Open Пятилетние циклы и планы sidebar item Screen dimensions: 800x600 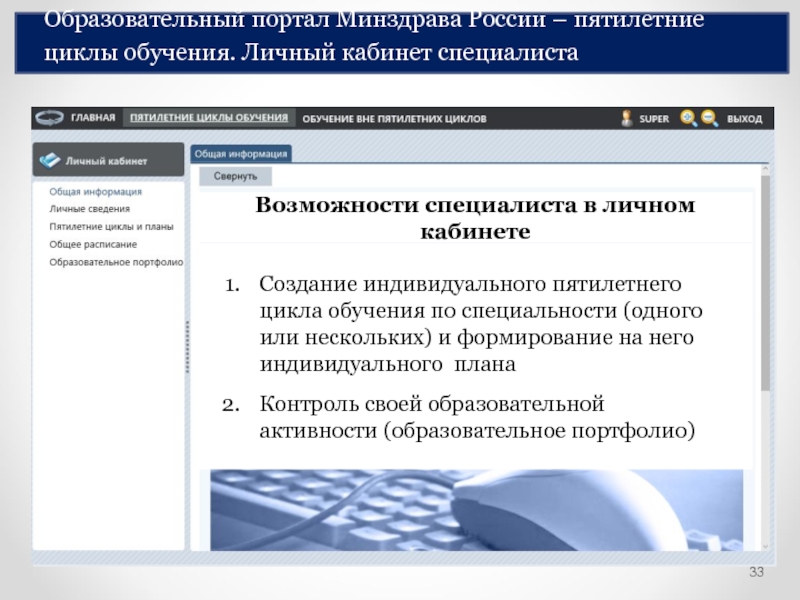pos(110,227)
